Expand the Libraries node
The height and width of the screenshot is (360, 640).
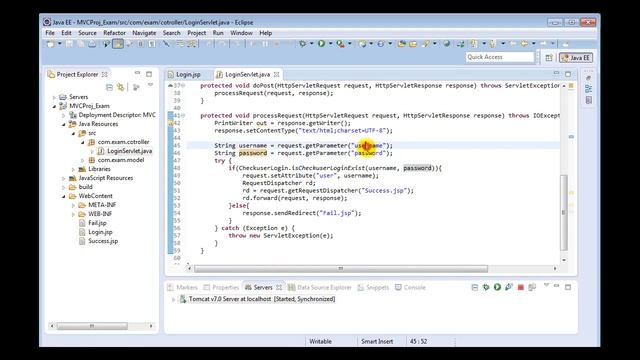73,169
